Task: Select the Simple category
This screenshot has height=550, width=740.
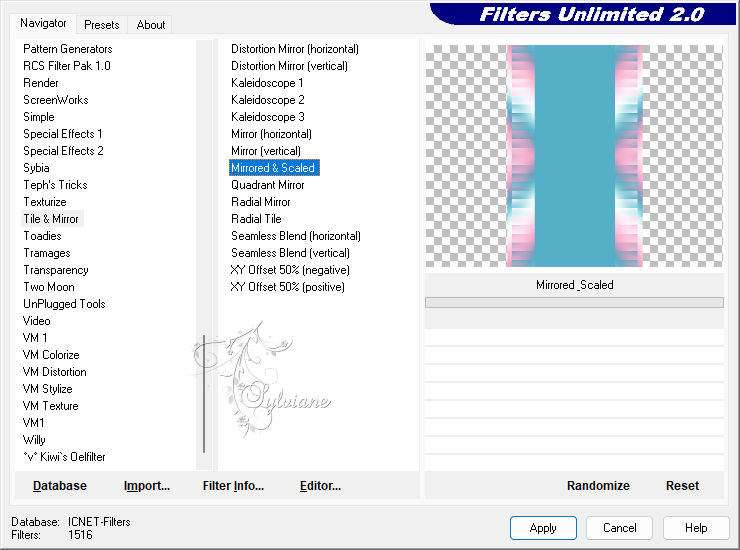Action: [x=39, y=117]
